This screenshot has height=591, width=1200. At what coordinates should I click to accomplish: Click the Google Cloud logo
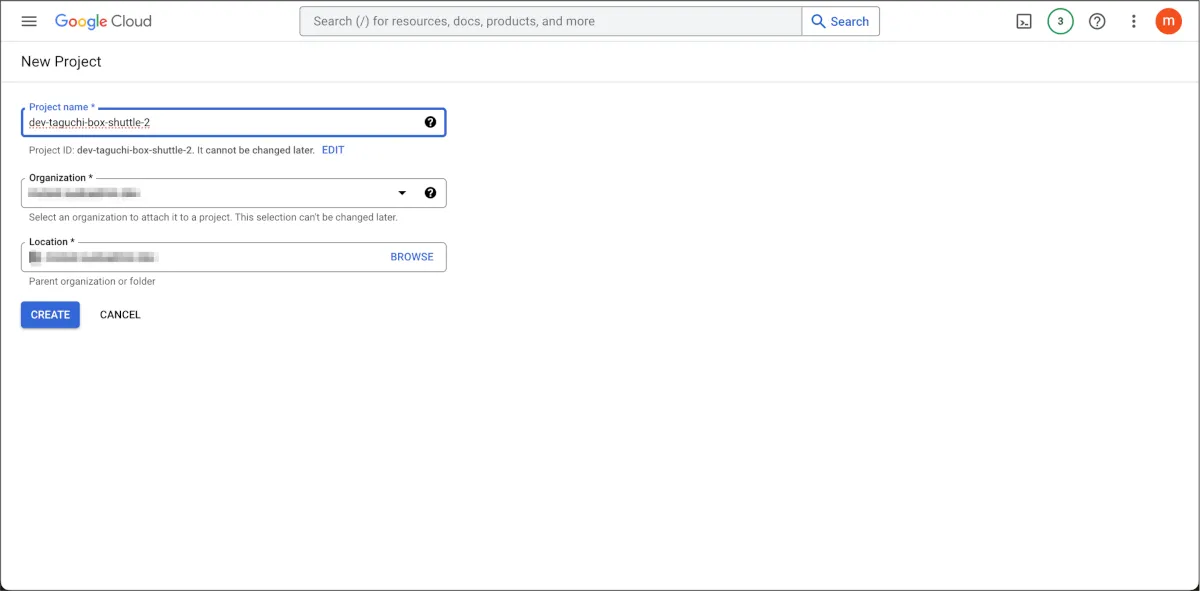[x=103, y=21]
